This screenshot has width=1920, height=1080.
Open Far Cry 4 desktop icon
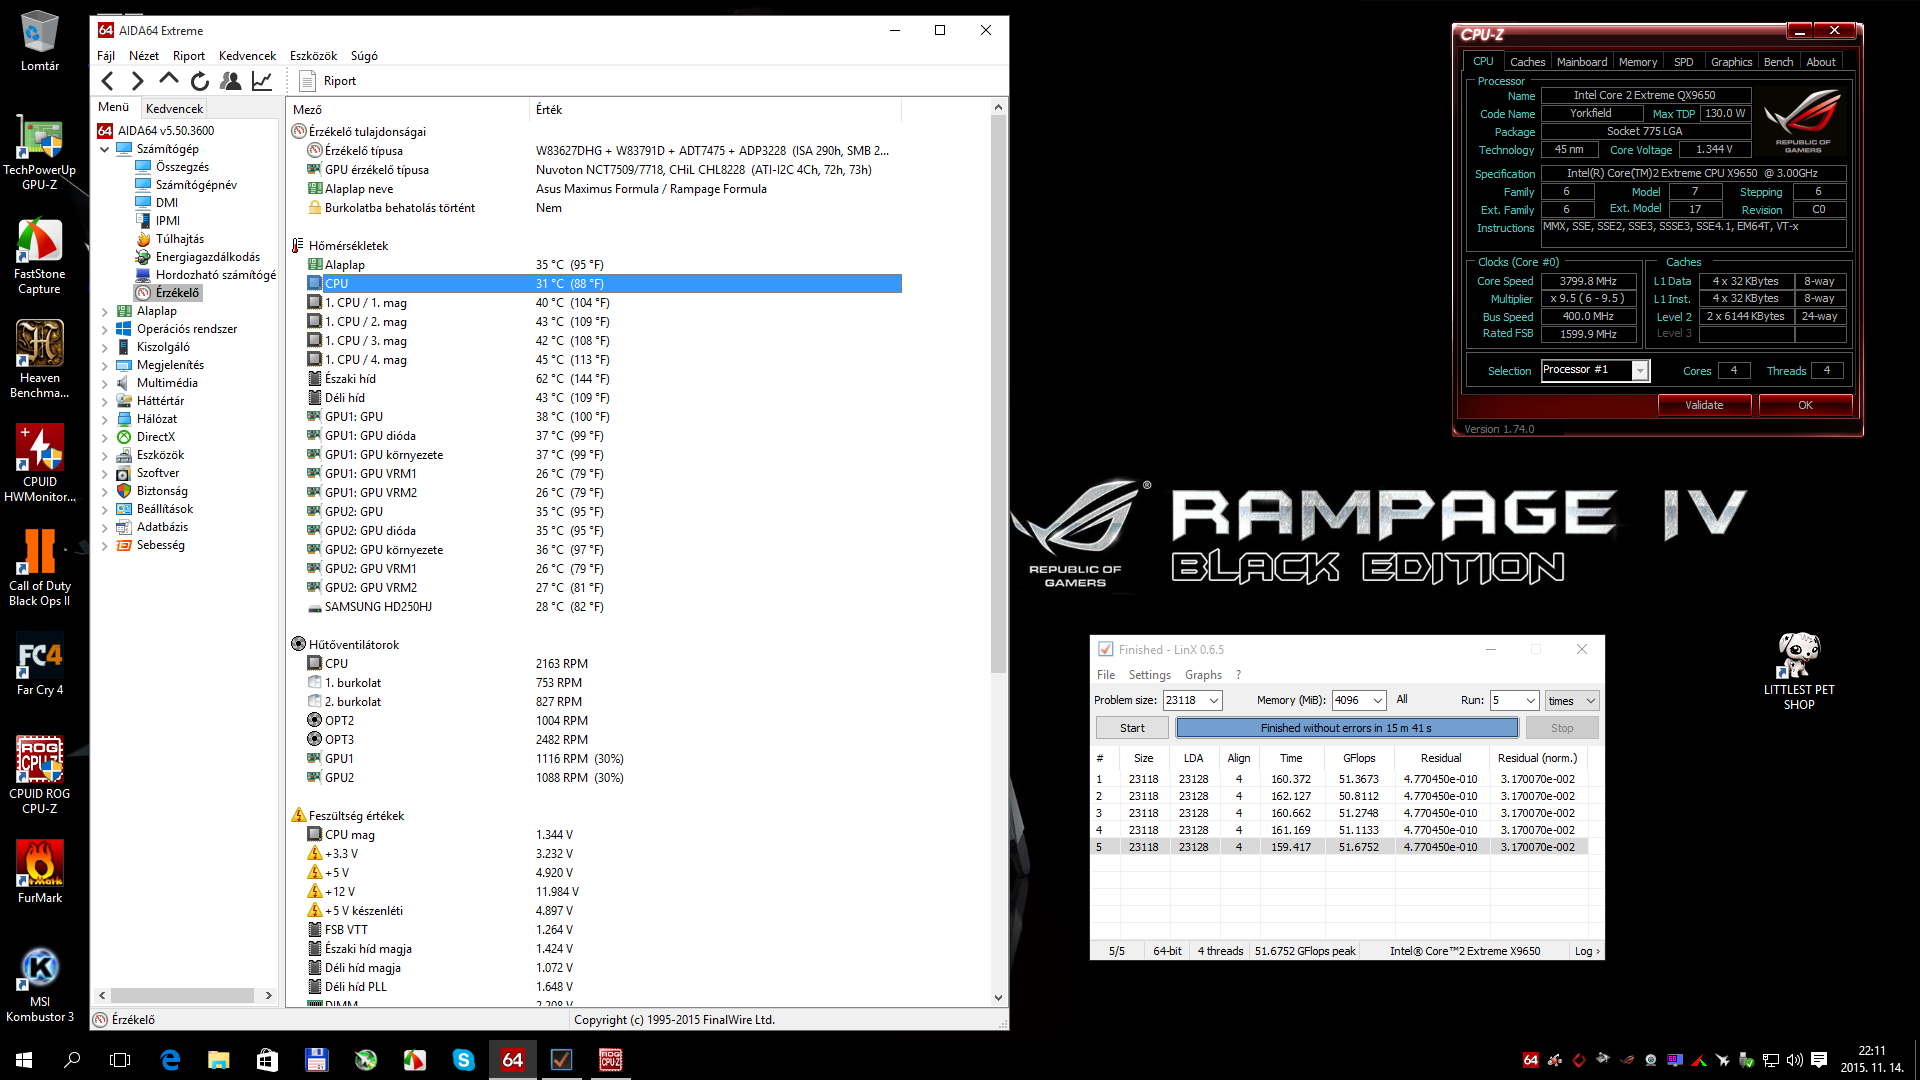pyautogui.click(x=40, y=664)
